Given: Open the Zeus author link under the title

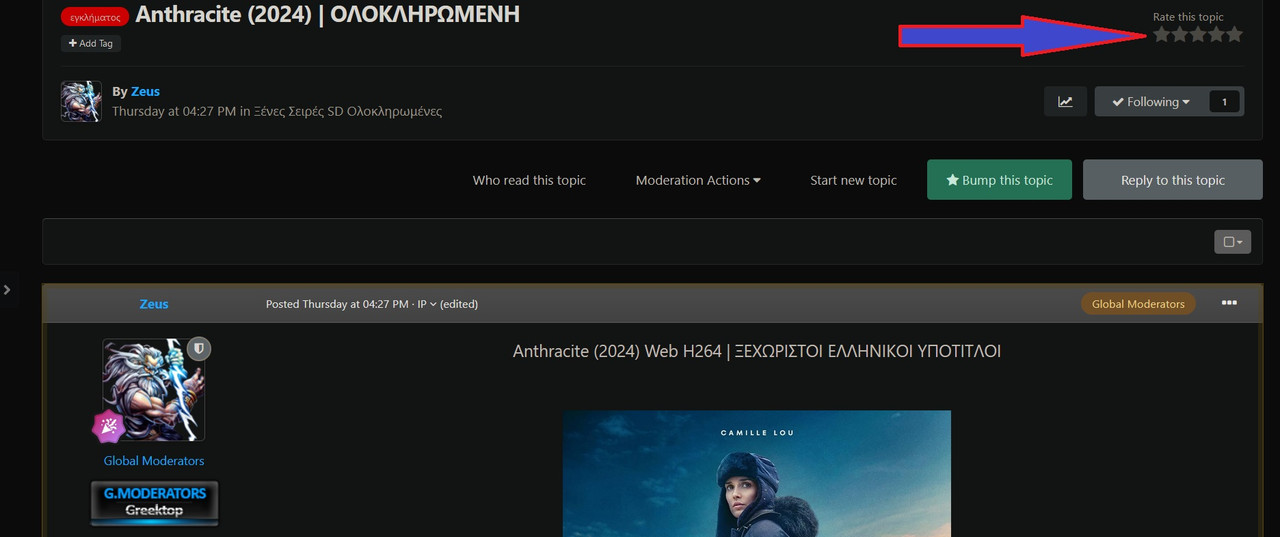Looking at the screenshot, I should (x=145, y=91).
